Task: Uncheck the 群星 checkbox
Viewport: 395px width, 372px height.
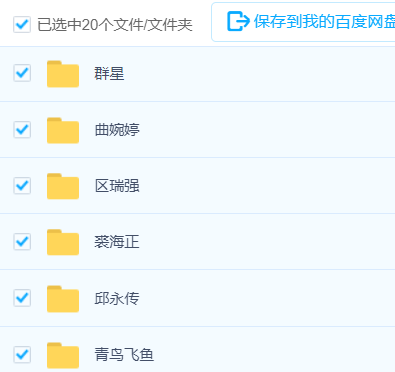Action: [x=22, y=73]
